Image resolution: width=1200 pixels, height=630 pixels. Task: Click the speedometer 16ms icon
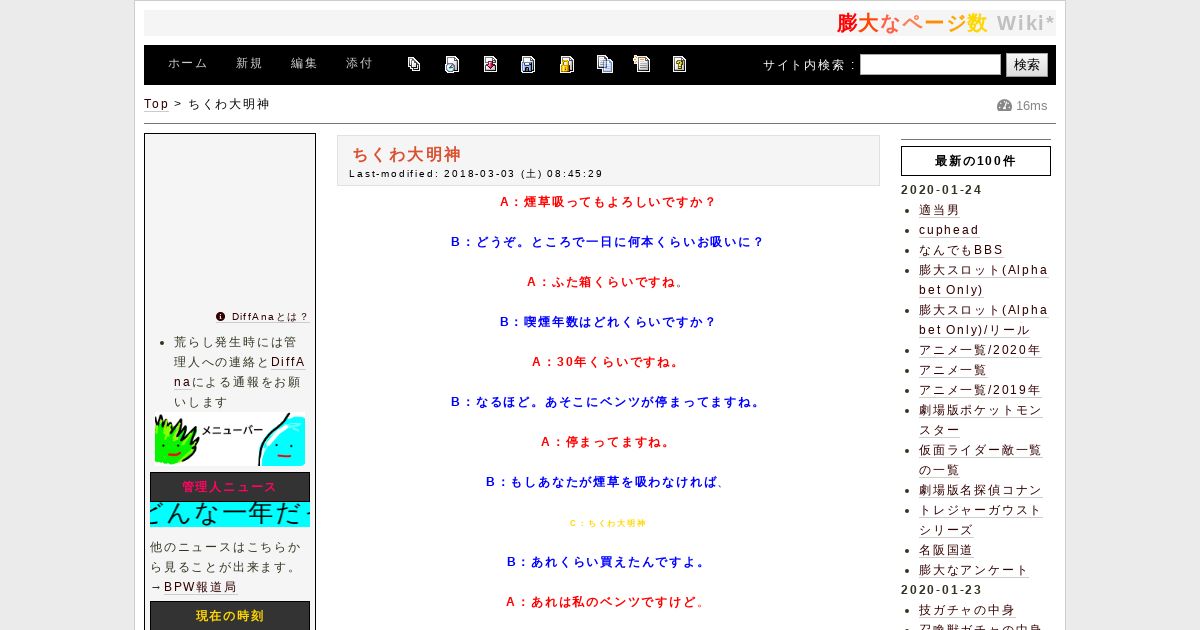(x=1005, y=106)
